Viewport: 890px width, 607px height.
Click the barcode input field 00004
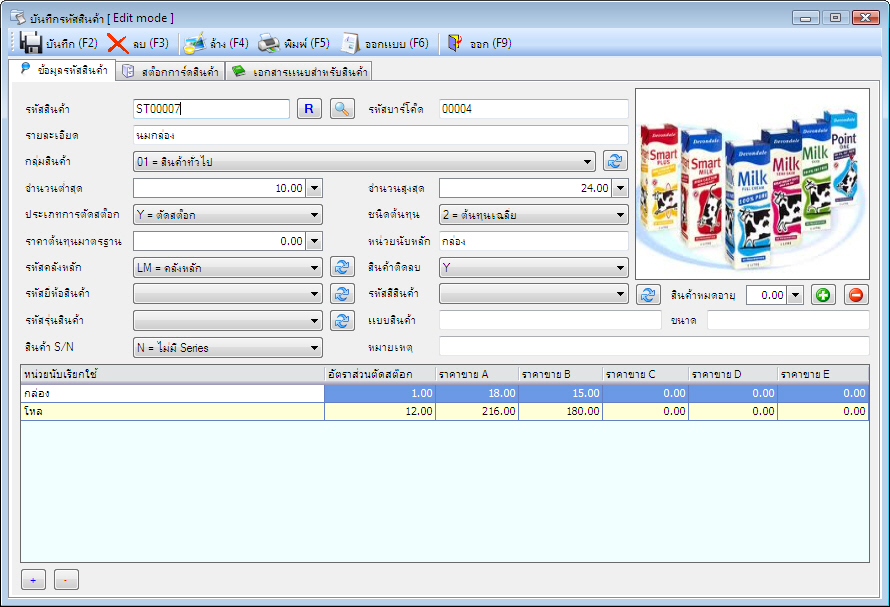[533, 108]
